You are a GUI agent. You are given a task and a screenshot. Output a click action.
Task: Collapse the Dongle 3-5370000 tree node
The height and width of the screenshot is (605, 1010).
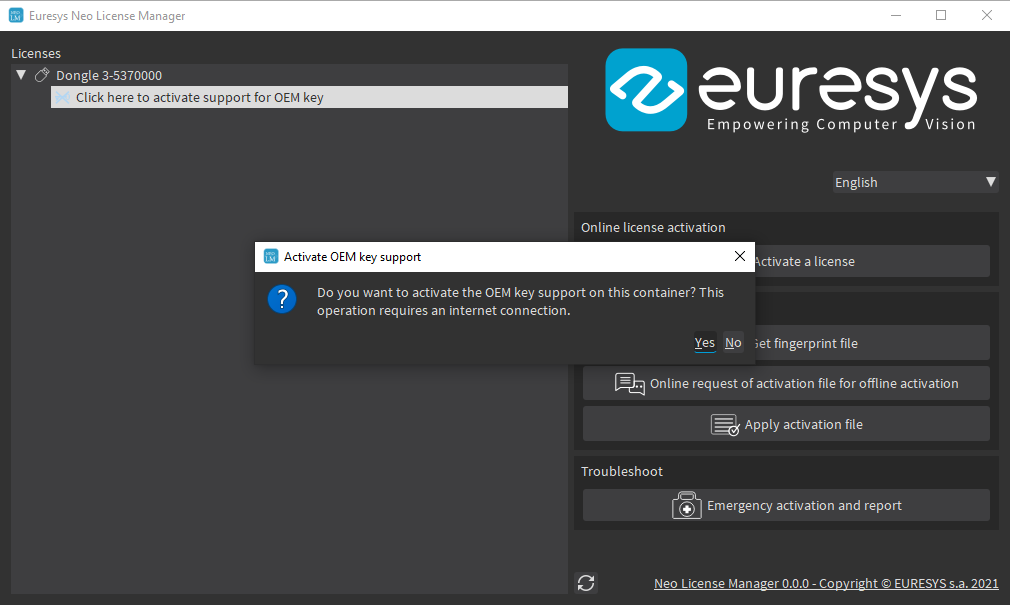pyautogui.click(x=21, y=75)
